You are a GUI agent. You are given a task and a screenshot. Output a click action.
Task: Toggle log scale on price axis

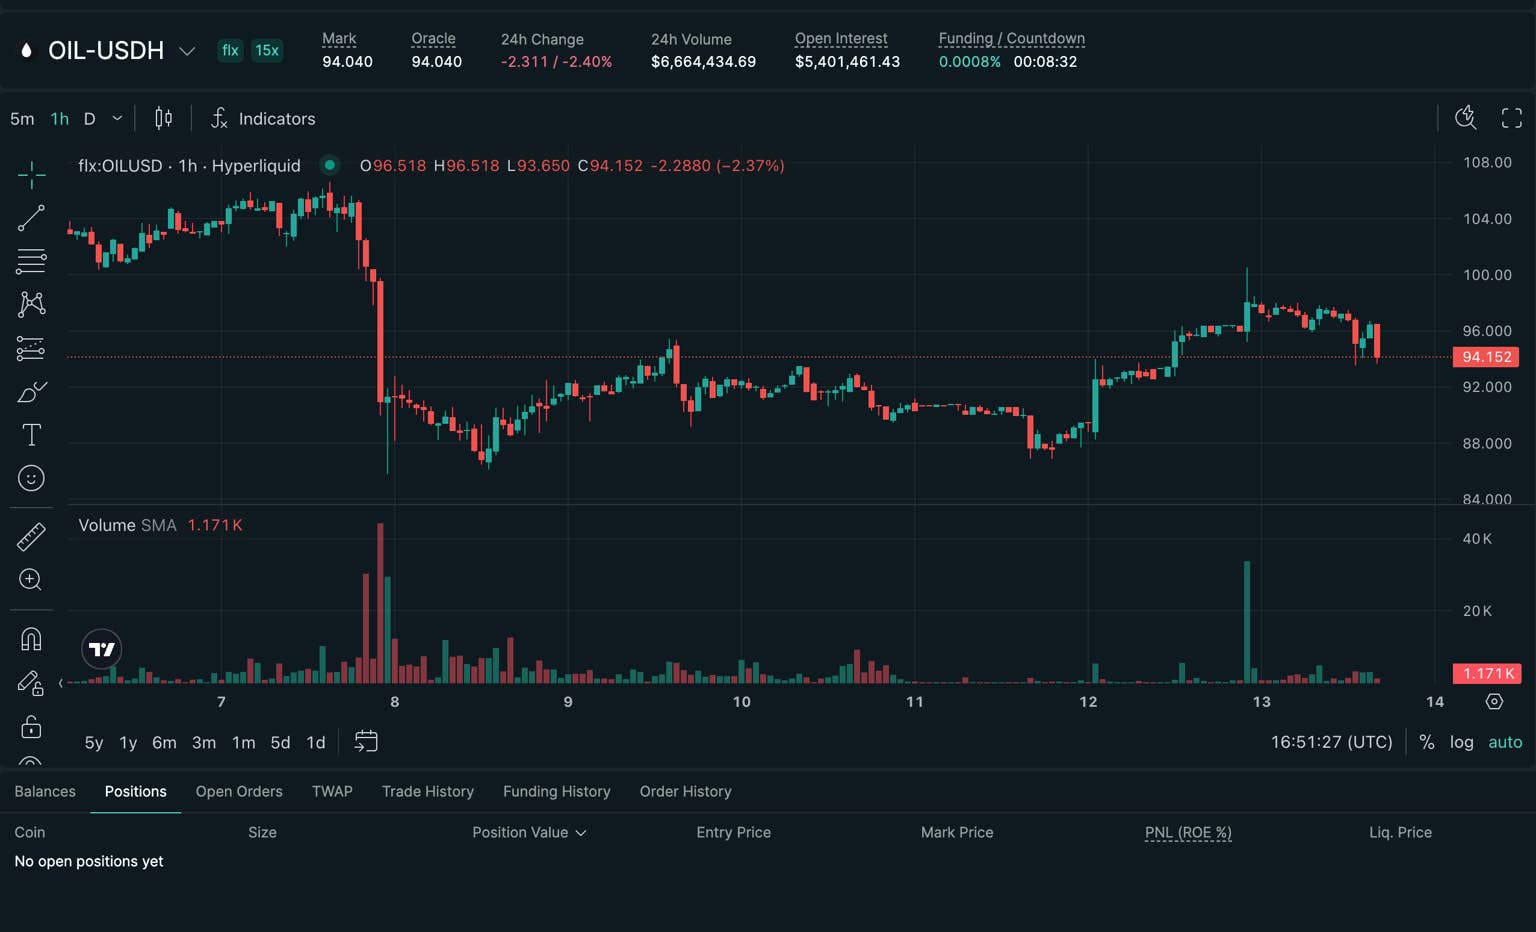coord(1461,742)
